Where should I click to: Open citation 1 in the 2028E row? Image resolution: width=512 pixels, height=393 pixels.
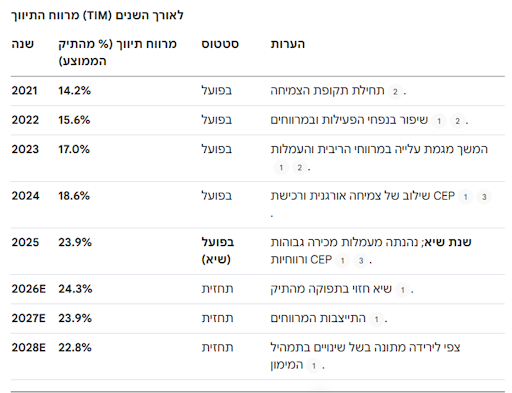[x=314, y=366]
